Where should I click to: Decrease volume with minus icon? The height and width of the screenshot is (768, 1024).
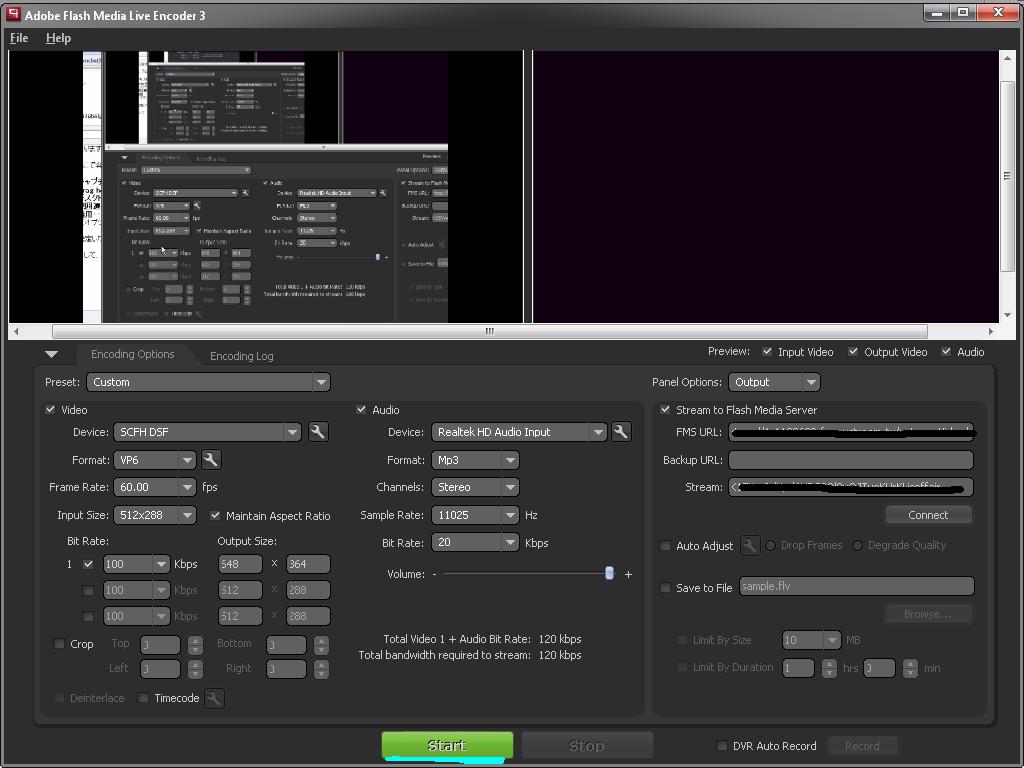[x=434, y=575]
